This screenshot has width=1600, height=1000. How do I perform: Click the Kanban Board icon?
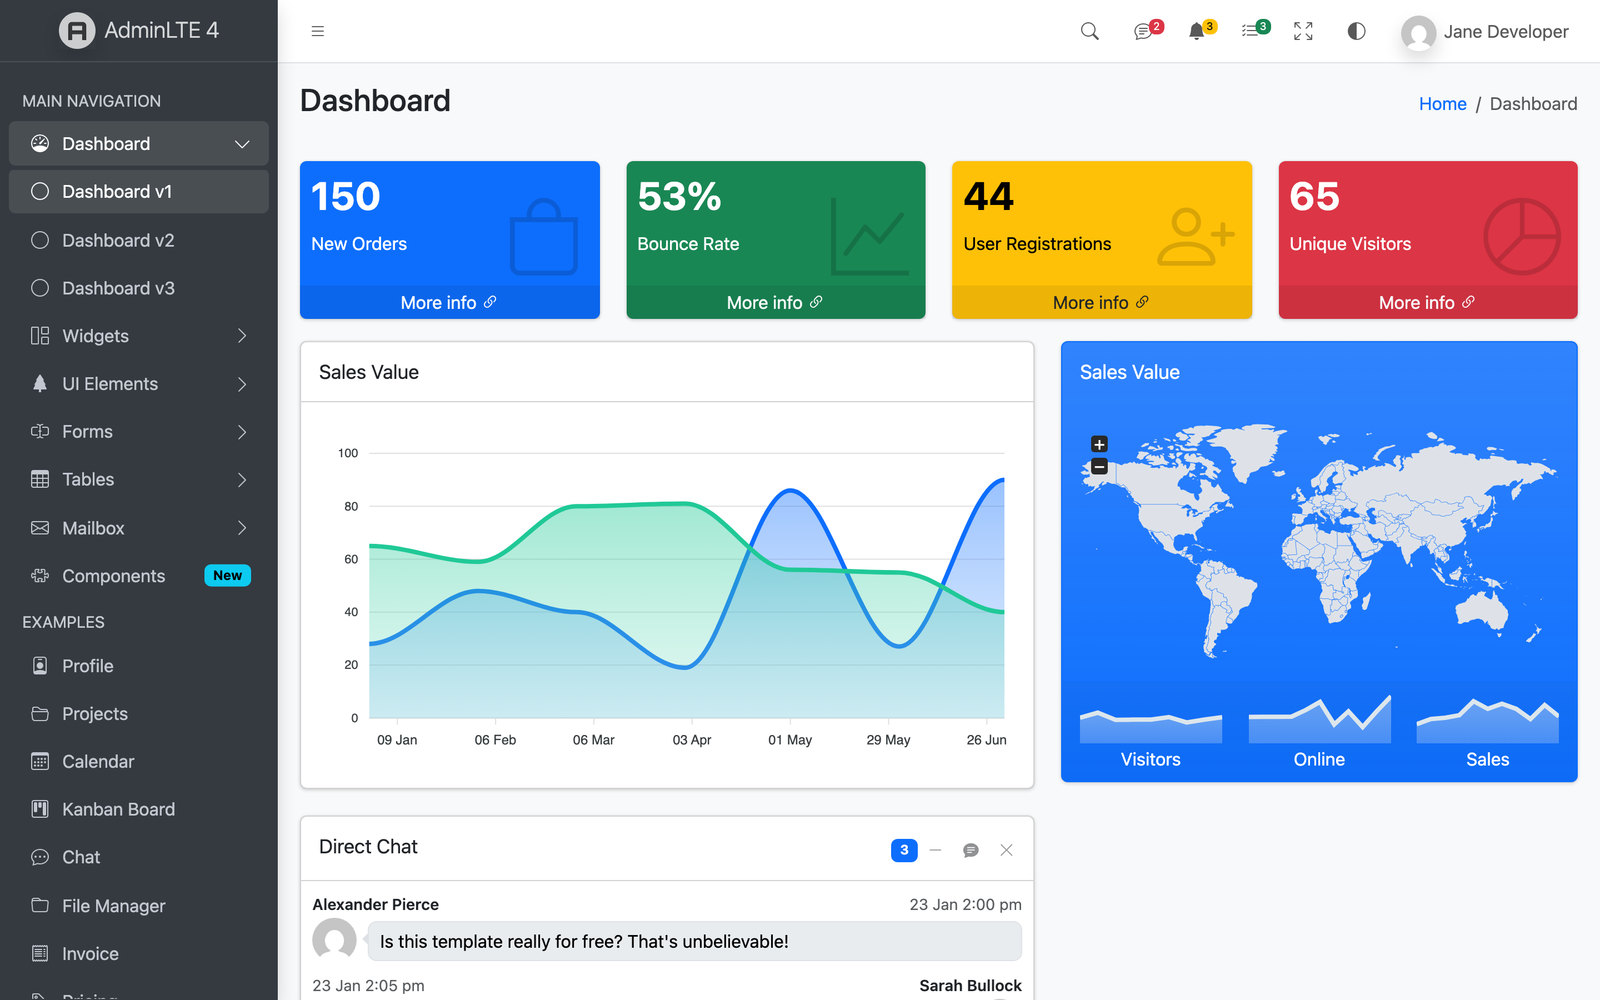pos(40,810)
